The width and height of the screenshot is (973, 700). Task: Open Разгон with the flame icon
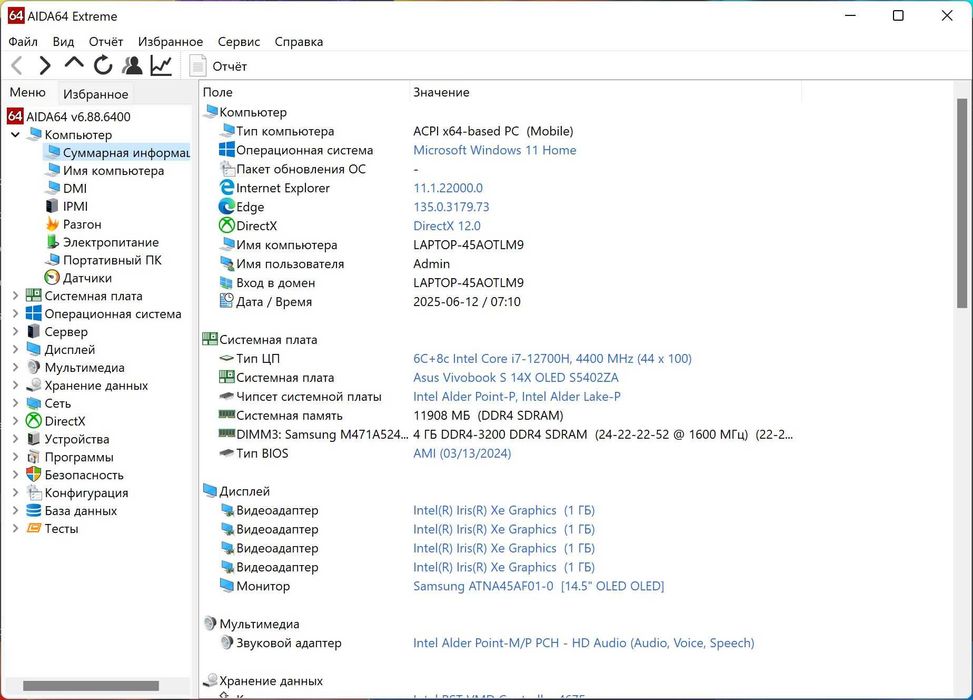(x=82, y=224)
